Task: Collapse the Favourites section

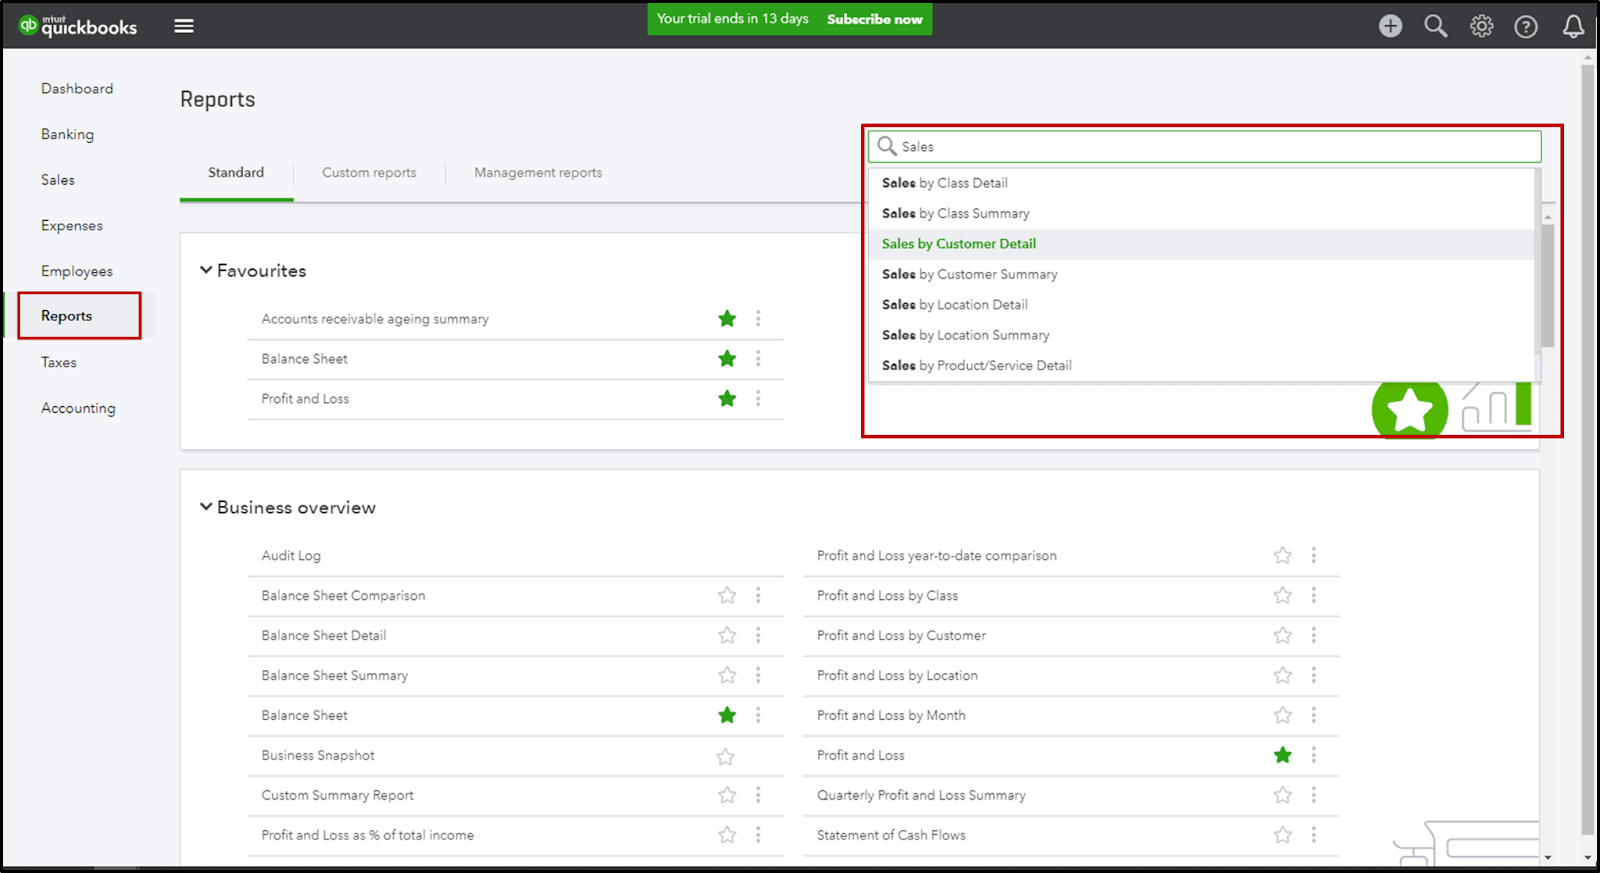Action: point(206,270)
